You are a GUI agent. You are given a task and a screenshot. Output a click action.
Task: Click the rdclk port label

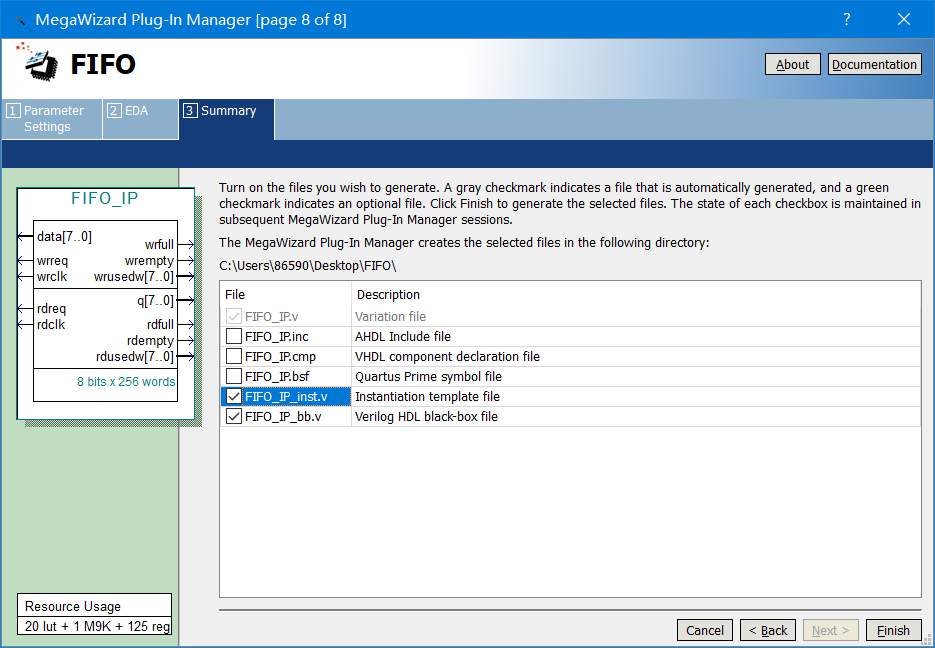click(51, 325)
